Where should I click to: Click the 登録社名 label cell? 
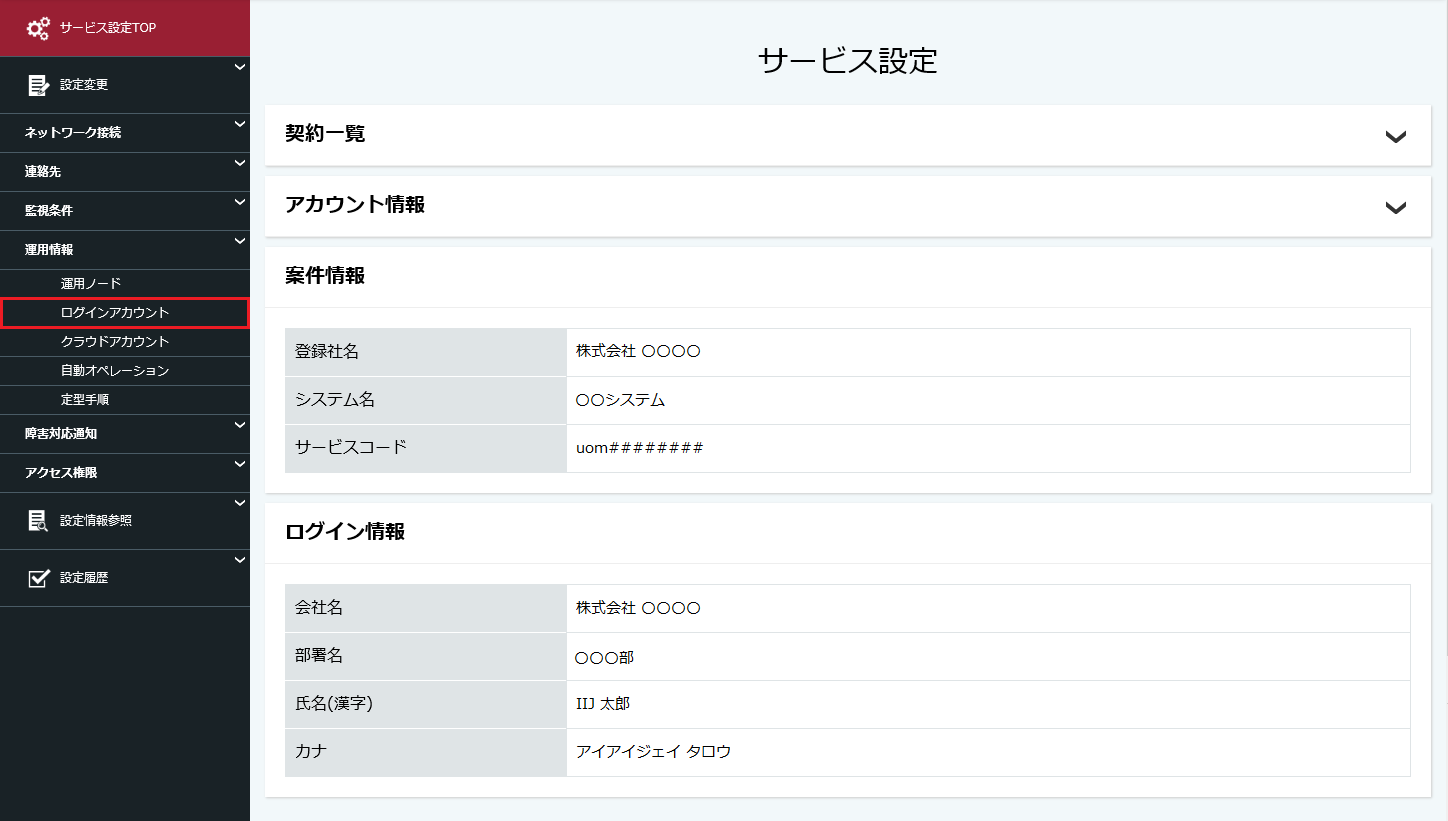pos(426,352)
